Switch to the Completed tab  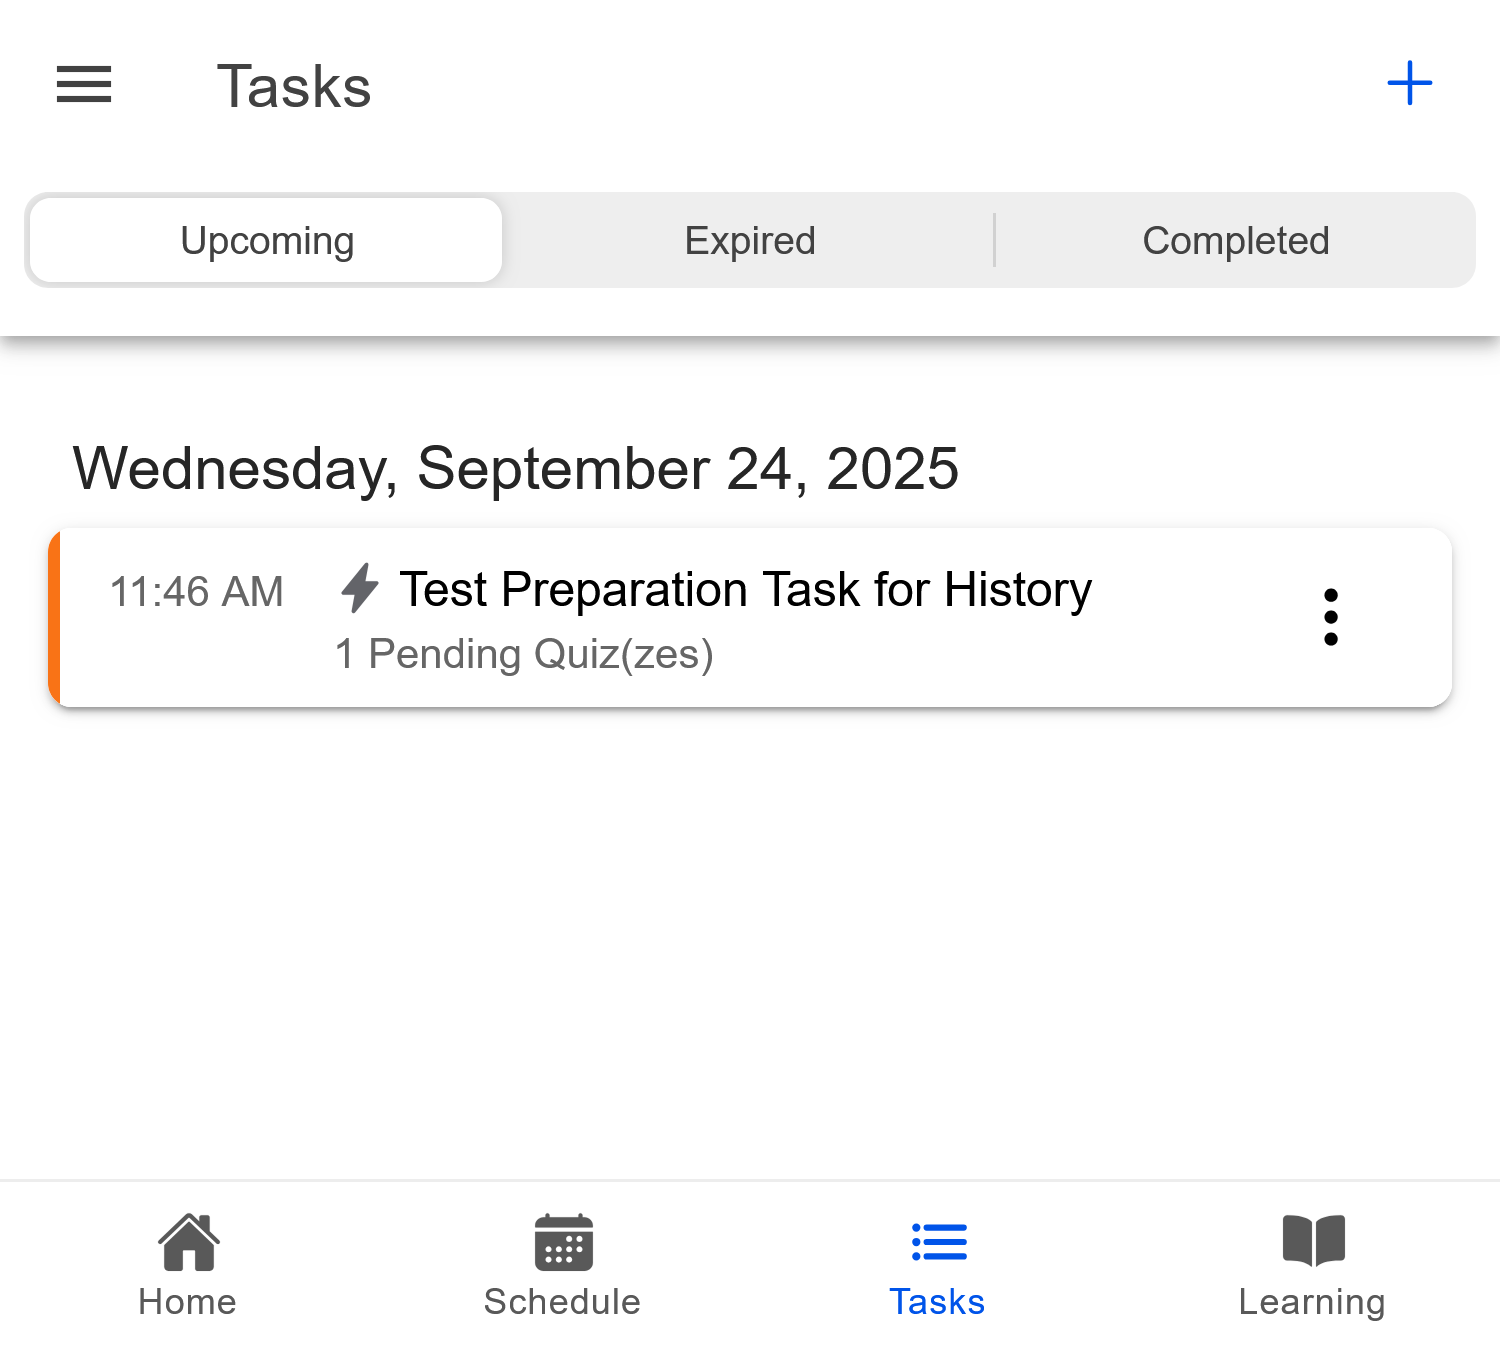[x=1236, y=240]
